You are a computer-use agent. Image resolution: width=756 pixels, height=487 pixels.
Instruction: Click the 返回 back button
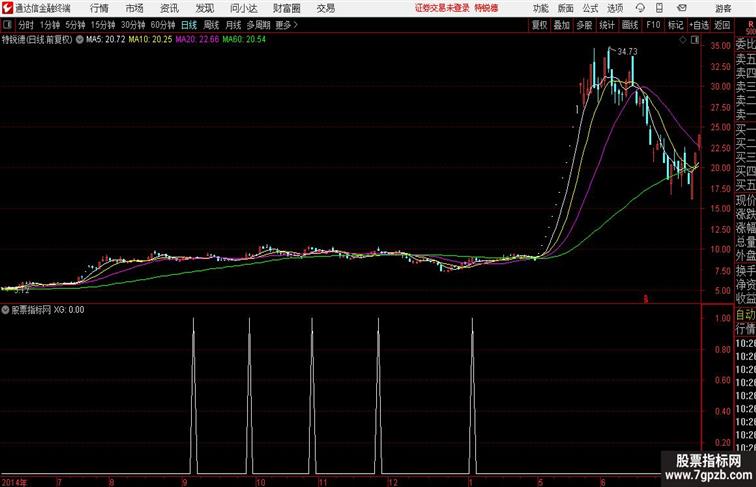point(722,25)
